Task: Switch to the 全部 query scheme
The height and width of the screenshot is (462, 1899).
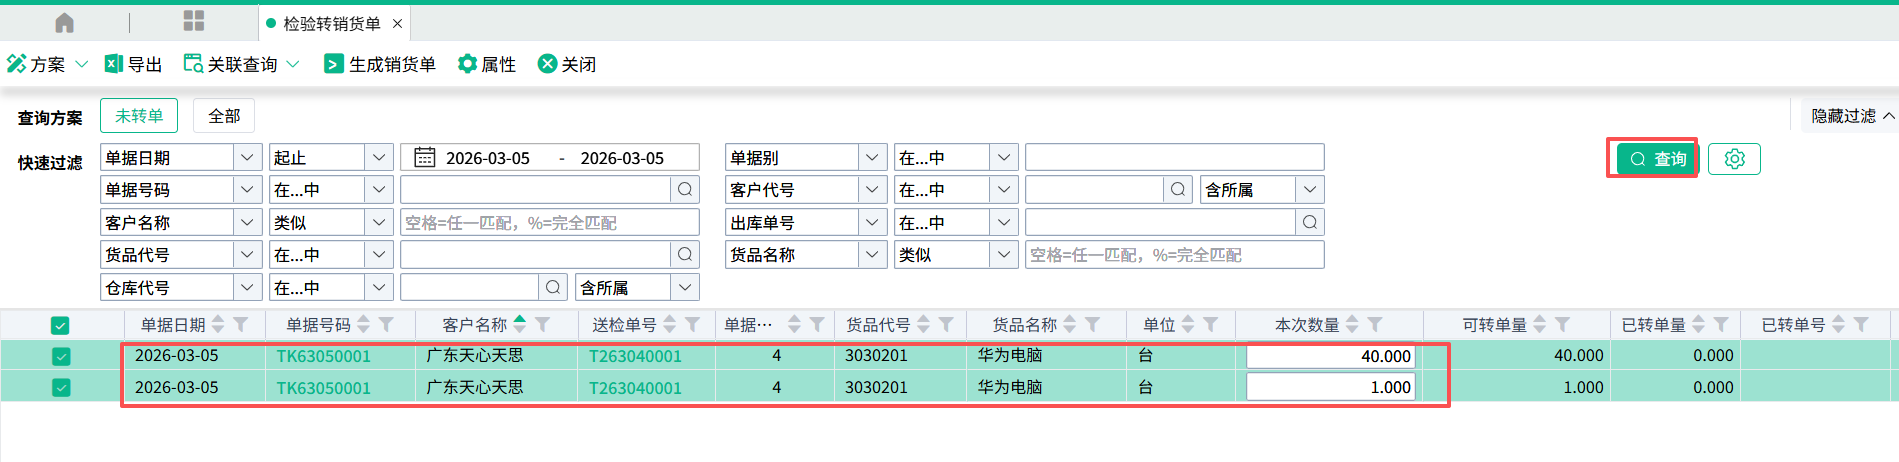Action: 224,116
